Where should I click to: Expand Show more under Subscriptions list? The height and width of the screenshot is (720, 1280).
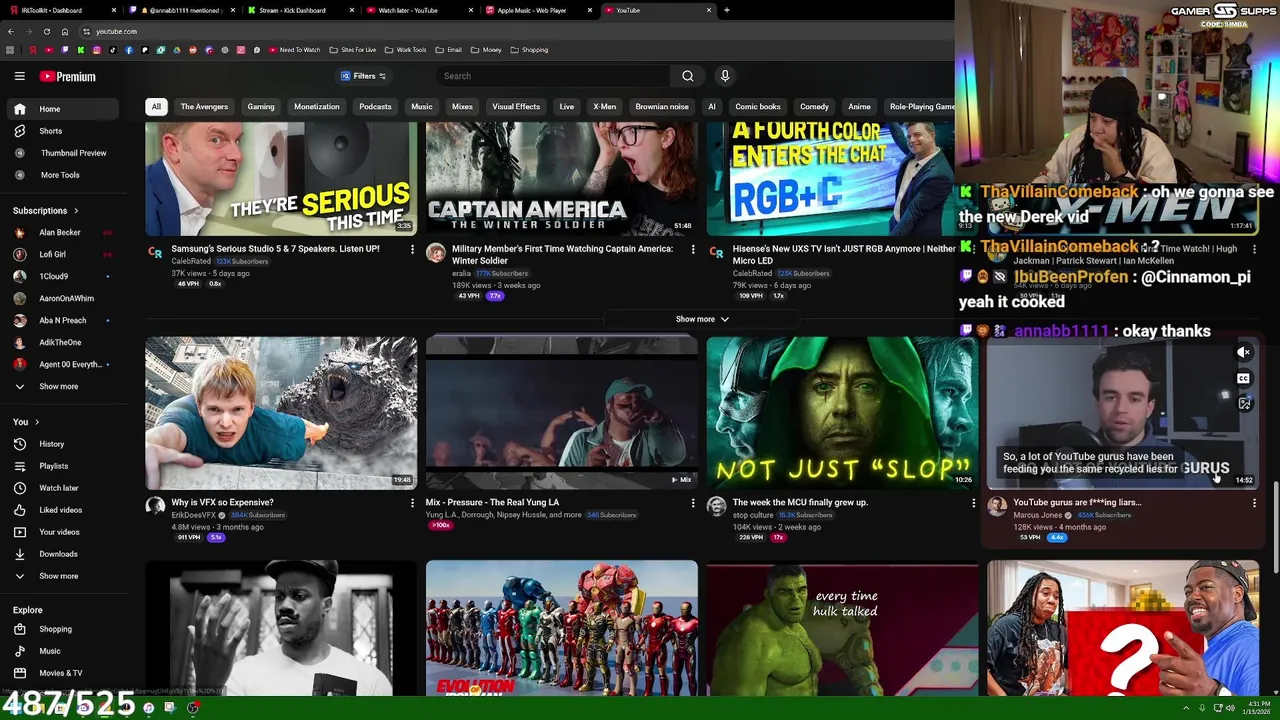58,386
